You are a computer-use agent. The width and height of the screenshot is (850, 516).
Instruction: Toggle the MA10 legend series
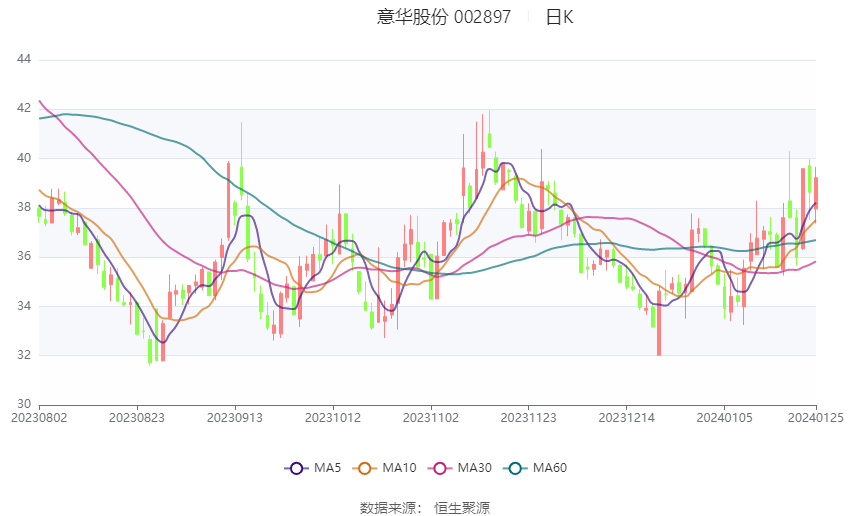(385, 468)
